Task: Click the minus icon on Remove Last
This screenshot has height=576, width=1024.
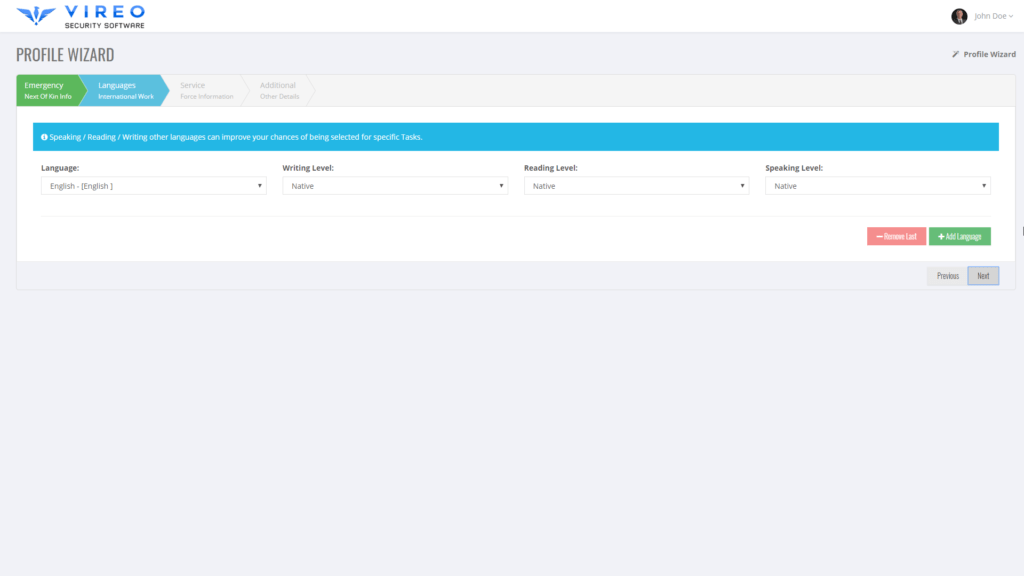Action: tap(879, 235)
